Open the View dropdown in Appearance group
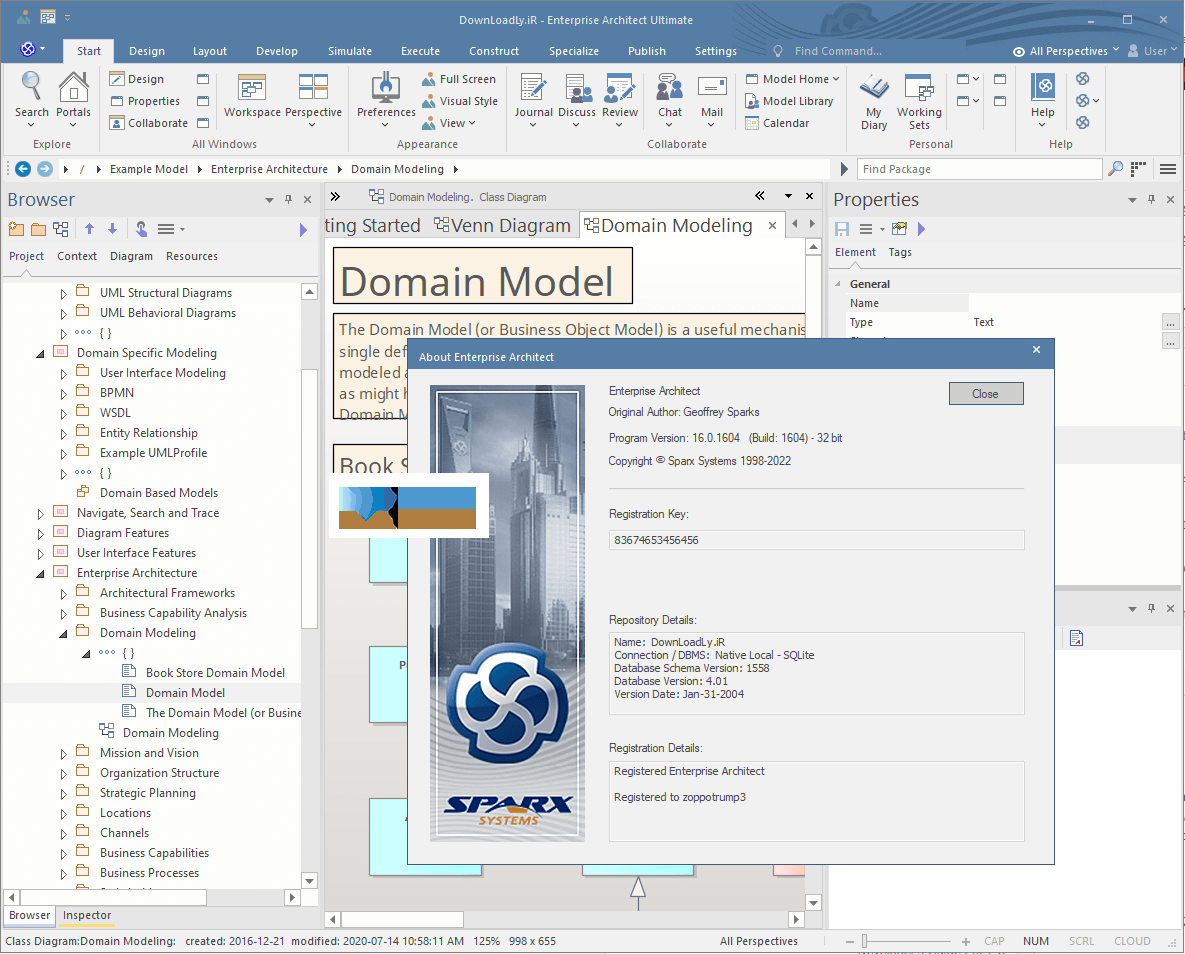Viewport: 1185px width, 954px height. point(450,122)
